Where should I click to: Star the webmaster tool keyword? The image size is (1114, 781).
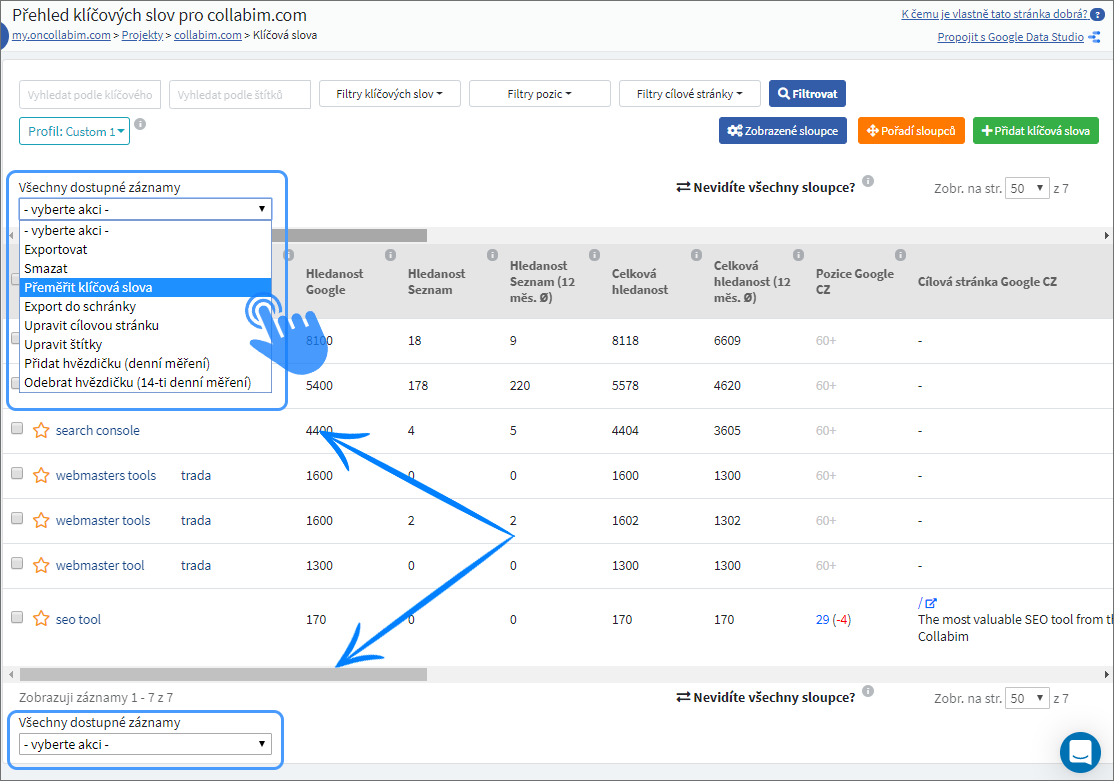41,566
